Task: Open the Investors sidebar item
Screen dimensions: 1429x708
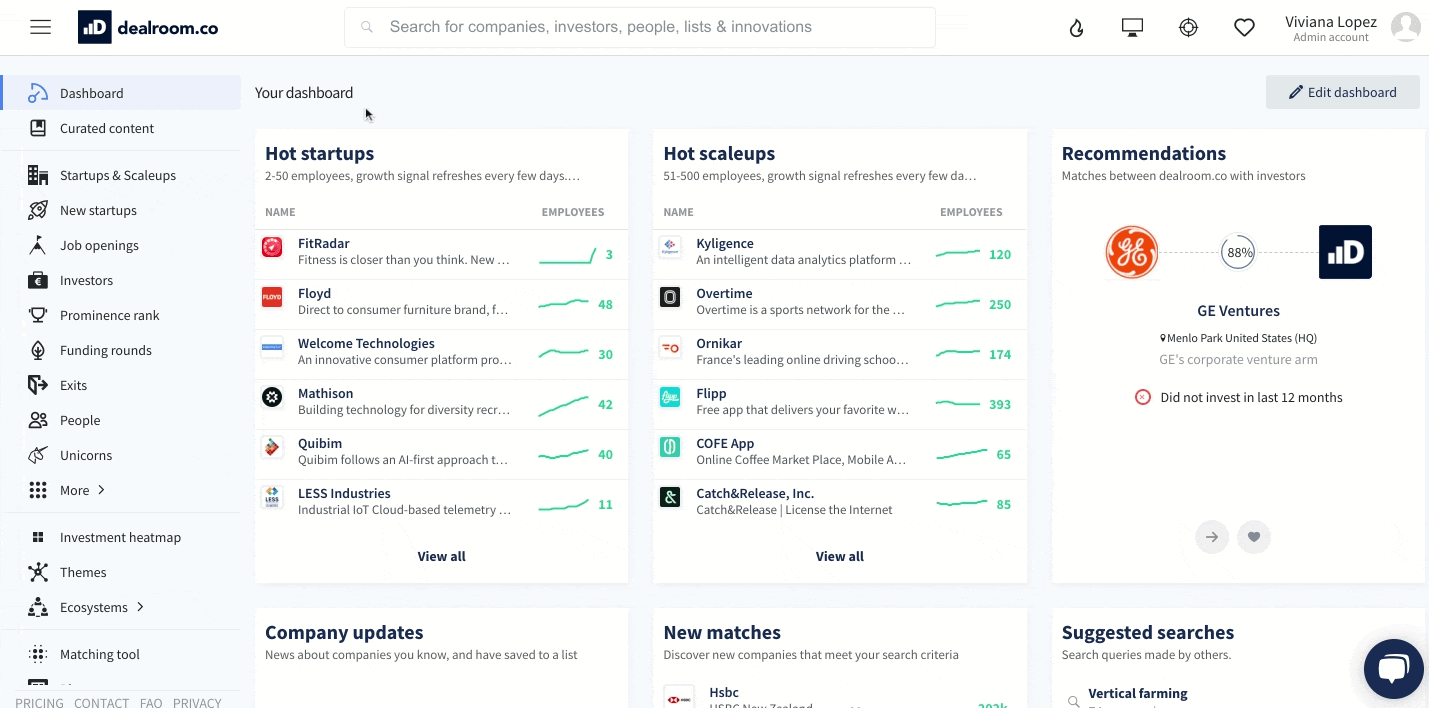Action: [86, 280]
